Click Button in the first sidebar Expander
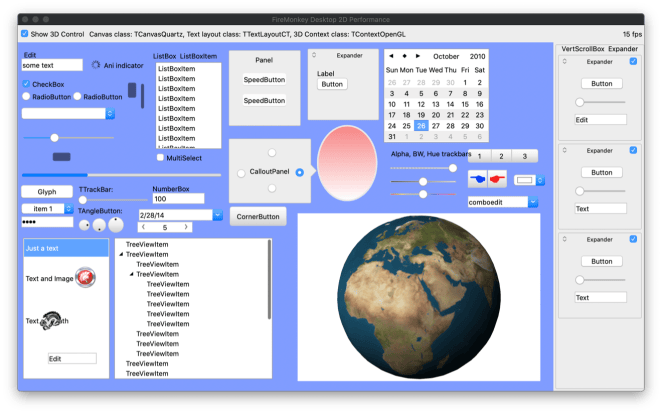Screen dimensions: 662x413 click(x=602, y=84)
